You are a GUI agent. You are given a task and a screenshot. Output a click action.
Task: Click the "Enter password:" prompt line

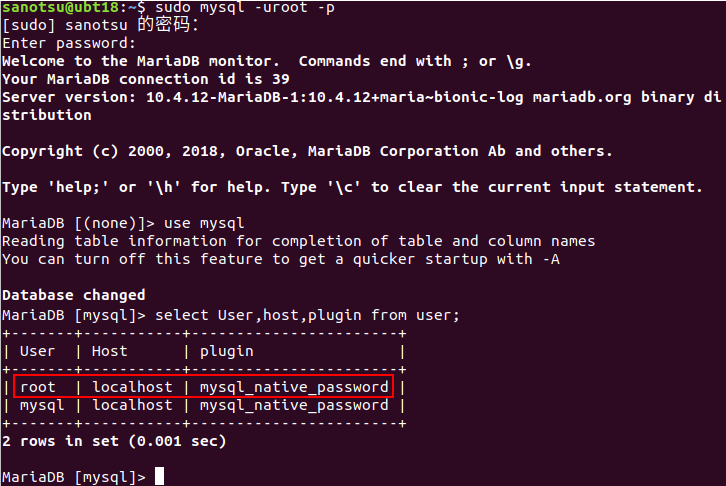click(x=68, y=44)
